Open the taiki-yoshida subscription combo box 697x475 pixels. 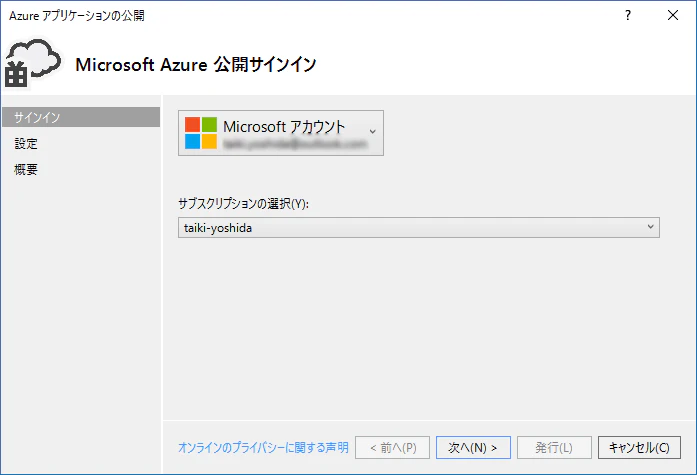pos(419,228)
